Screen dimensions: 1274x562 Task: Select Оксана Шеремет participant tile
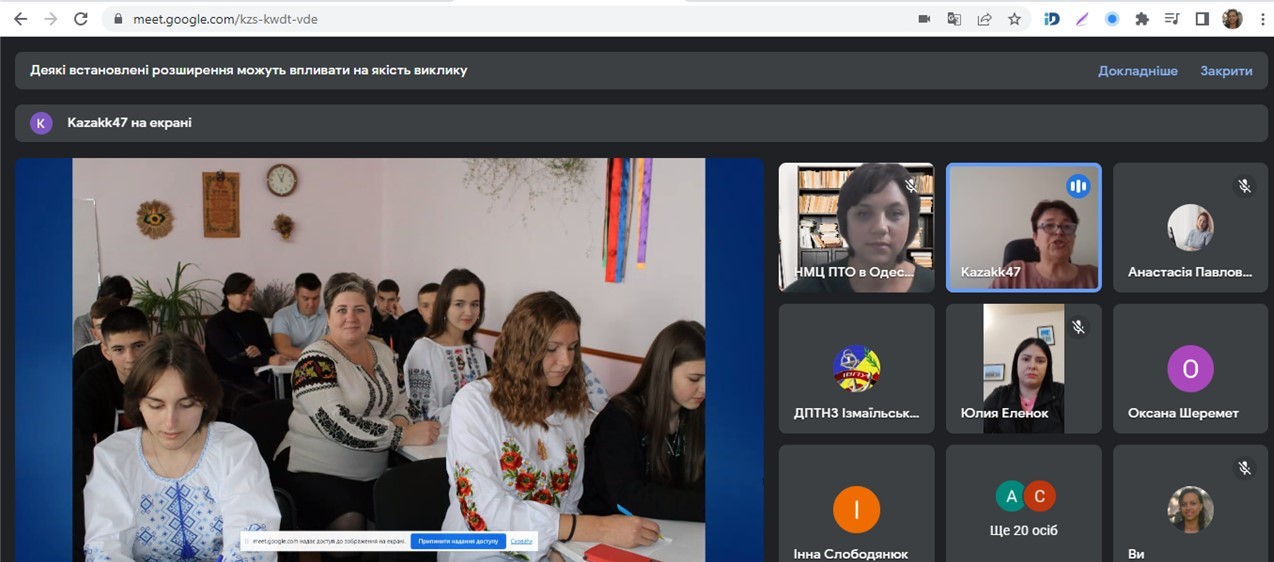[x=1190, y=369]
